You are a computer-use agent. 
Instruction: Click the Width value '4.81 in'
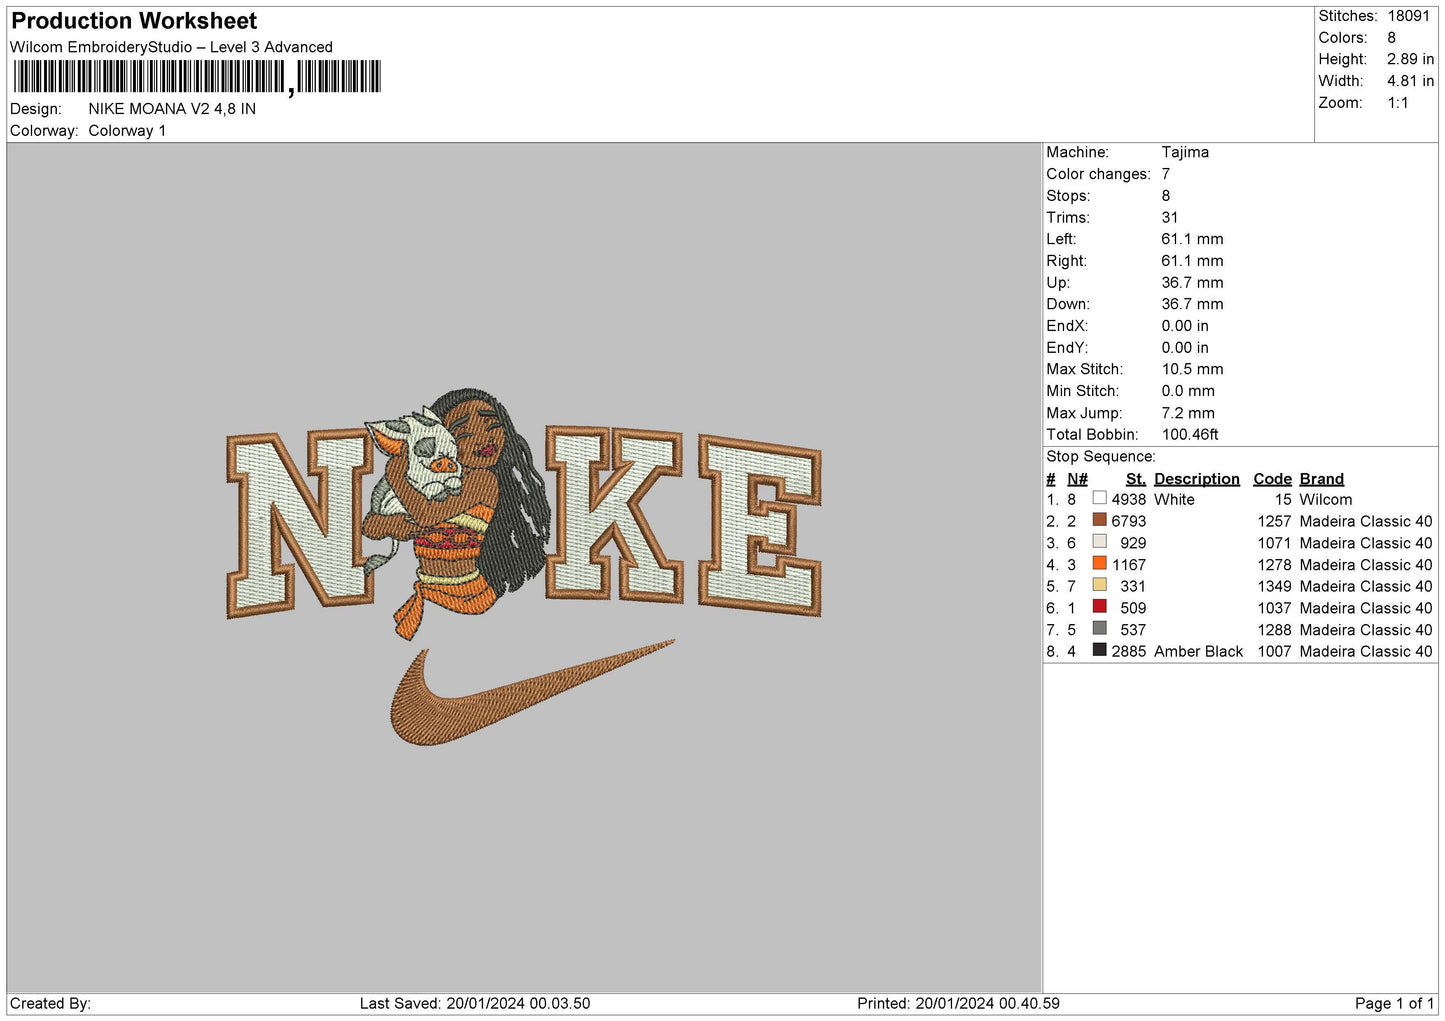point(1410,81)
